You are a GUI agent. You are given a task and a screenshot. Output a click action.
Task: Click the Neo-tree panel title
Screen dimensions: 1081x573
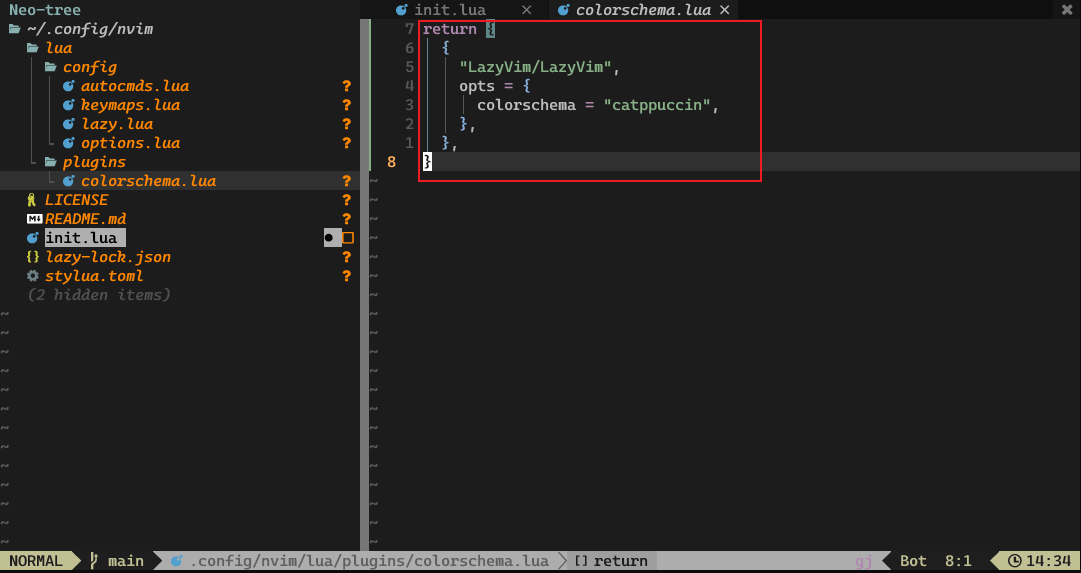tap(45, 10)
